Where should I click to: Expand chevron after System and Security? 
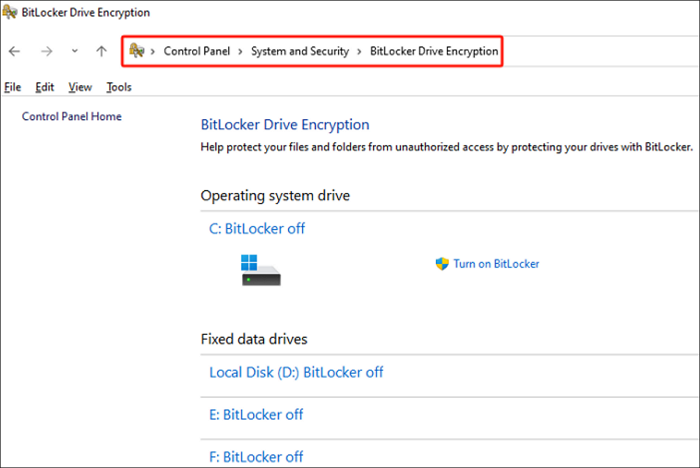pyautogui.click(x=359, y=51)
